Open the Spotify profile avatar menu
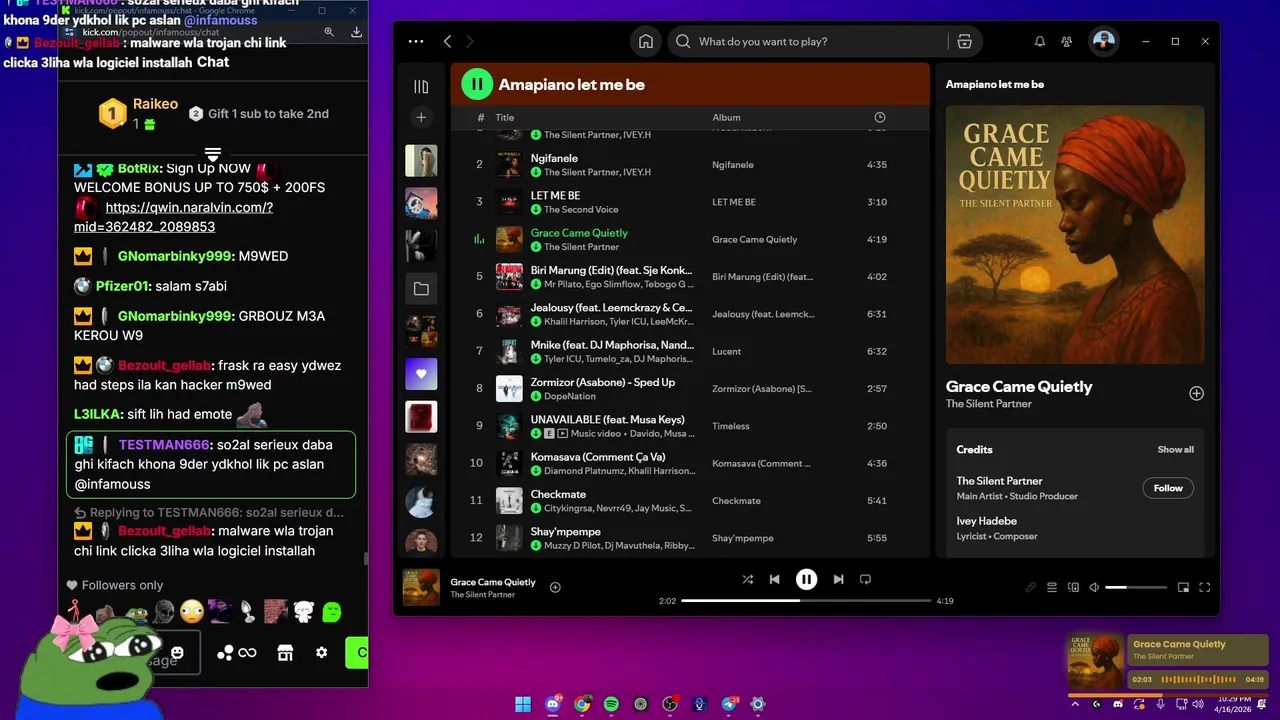 pos(1103,41)
